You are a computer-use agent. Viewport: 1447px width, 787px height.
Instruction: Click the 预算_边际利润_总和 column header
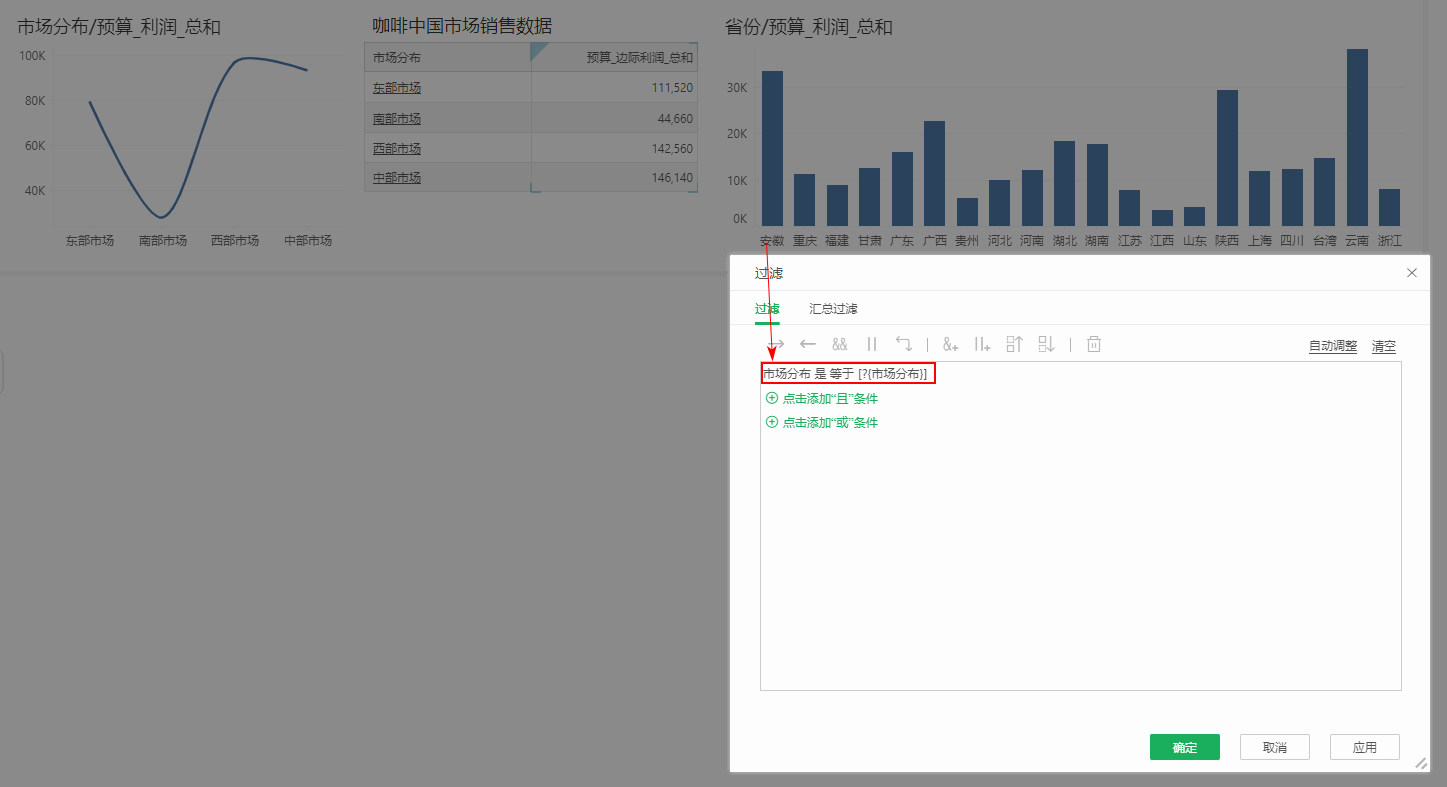pos(614,57)
